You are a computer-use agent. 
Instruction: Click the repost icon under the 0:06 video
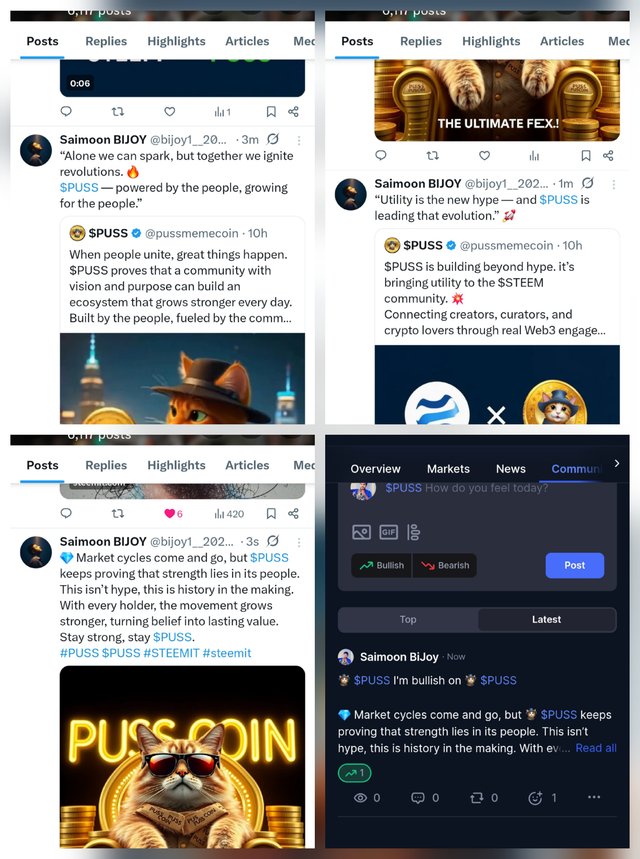coord(118,111)
